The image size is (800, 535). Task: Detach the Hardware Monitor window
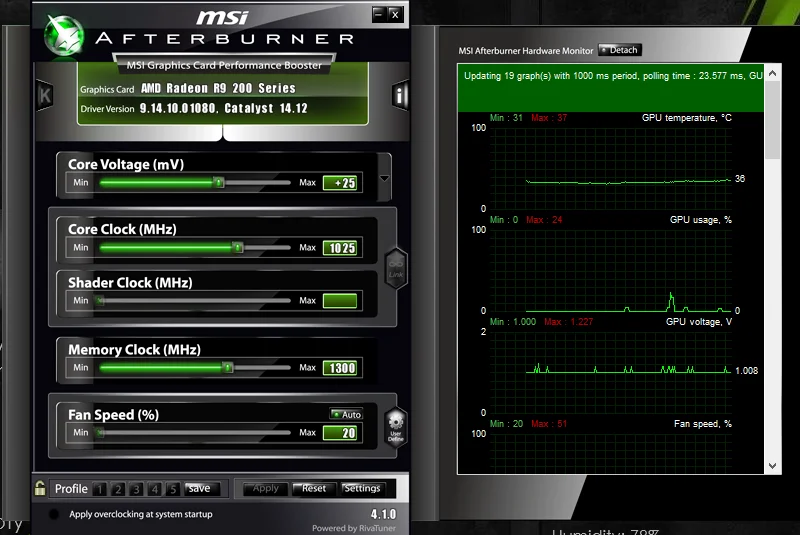620,50
